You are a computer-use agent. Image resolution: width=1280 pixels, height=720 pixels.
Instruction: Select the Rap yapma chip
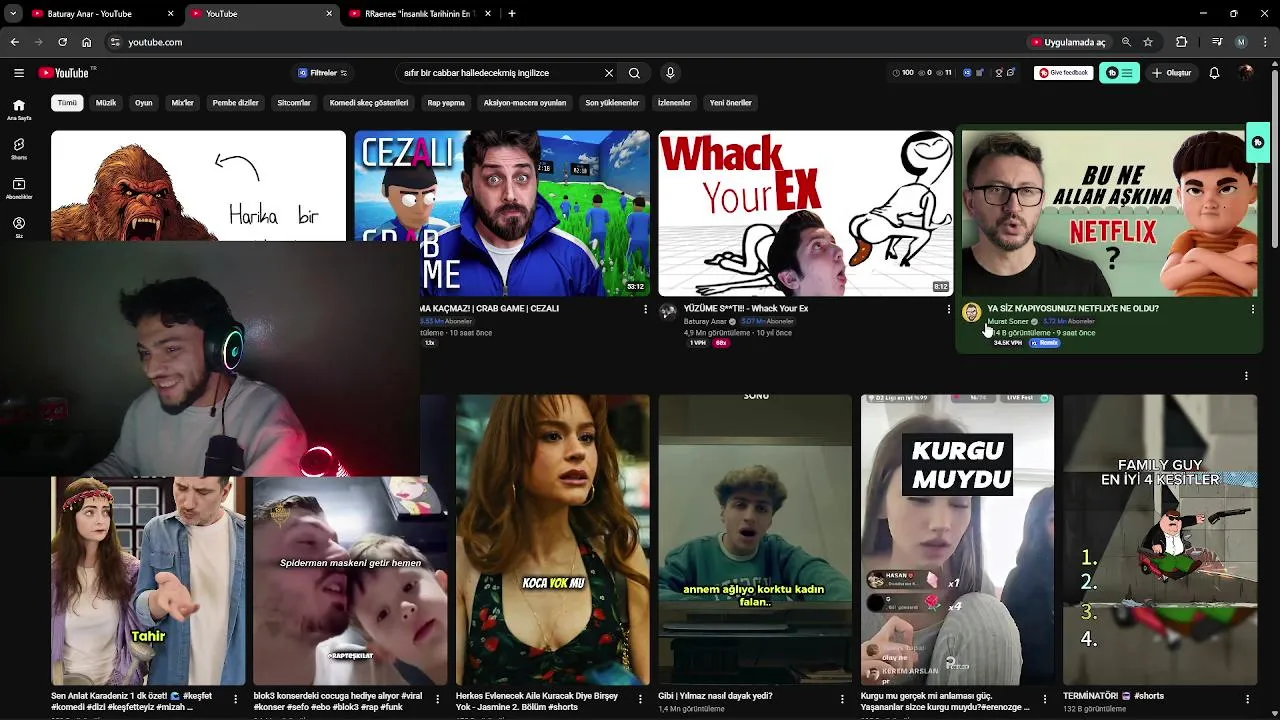[x=446, y=103]
